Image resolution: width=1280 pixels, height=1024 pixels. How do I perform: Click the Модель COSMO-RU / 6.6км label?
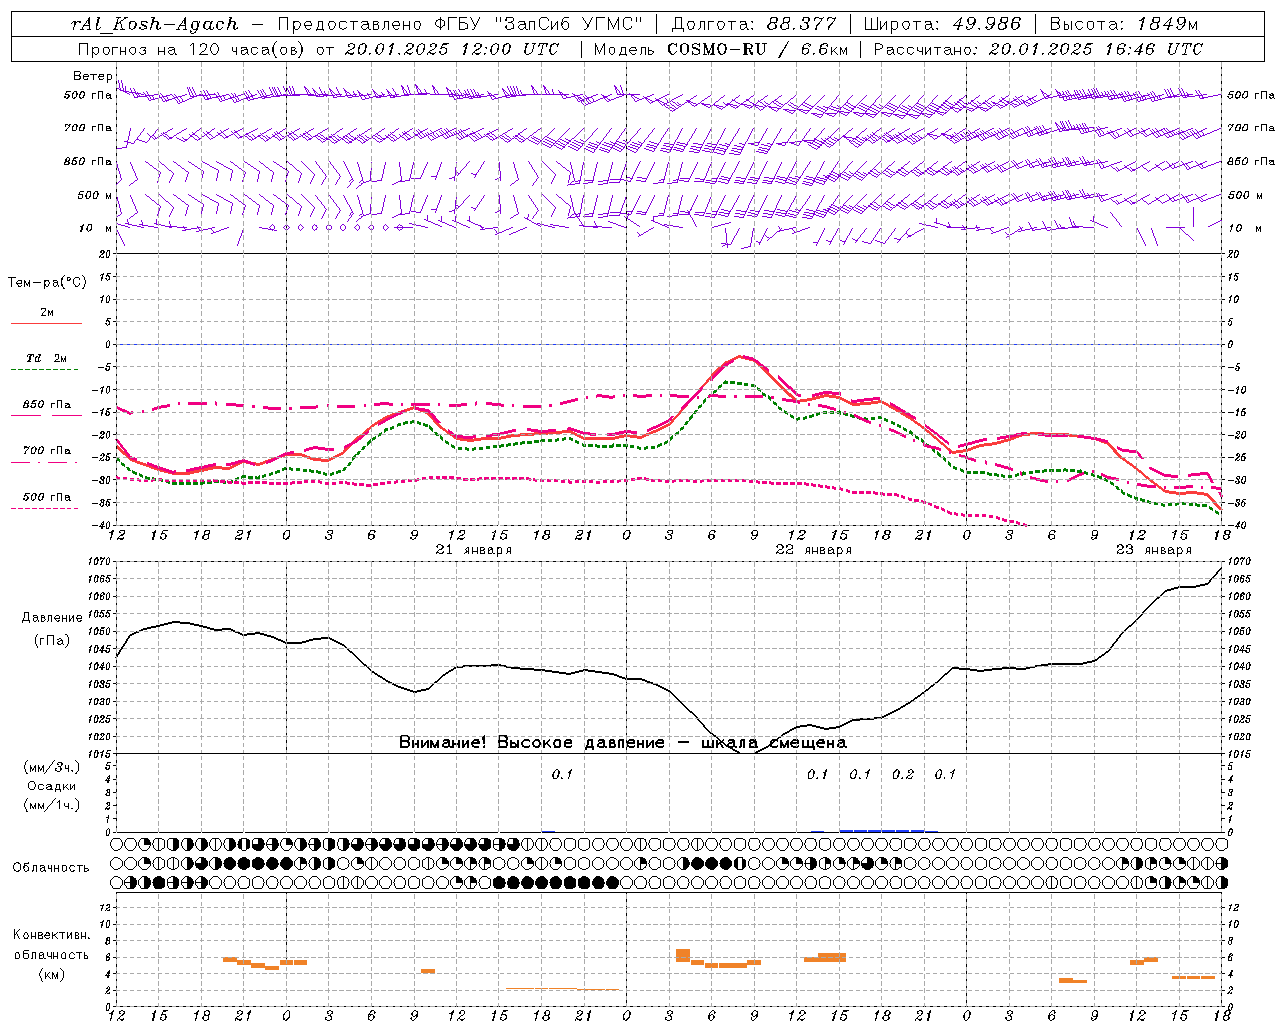[720, 49]
